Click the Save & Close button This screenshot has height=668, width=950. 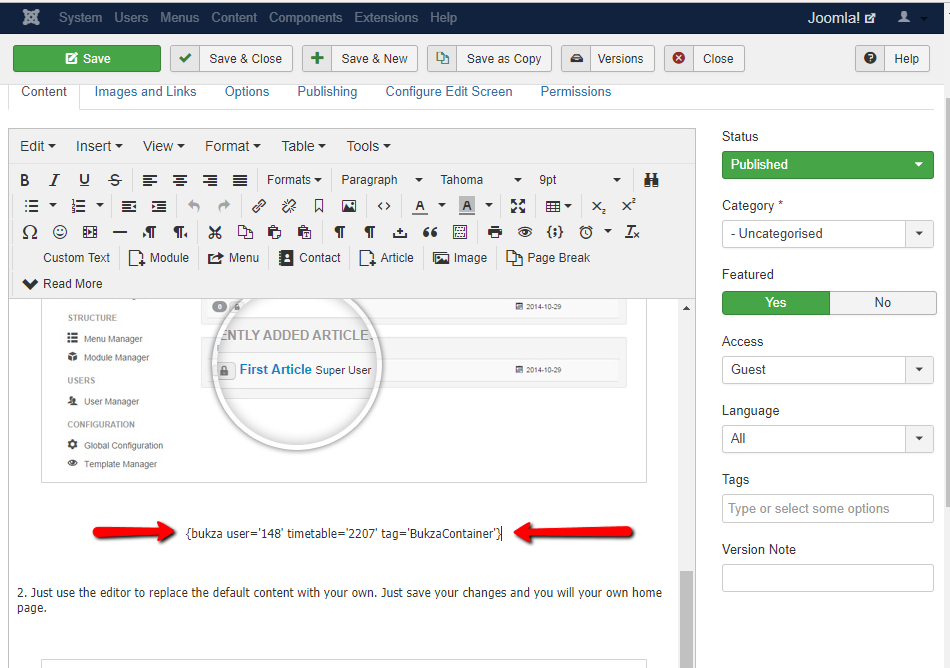click(232, 59)
